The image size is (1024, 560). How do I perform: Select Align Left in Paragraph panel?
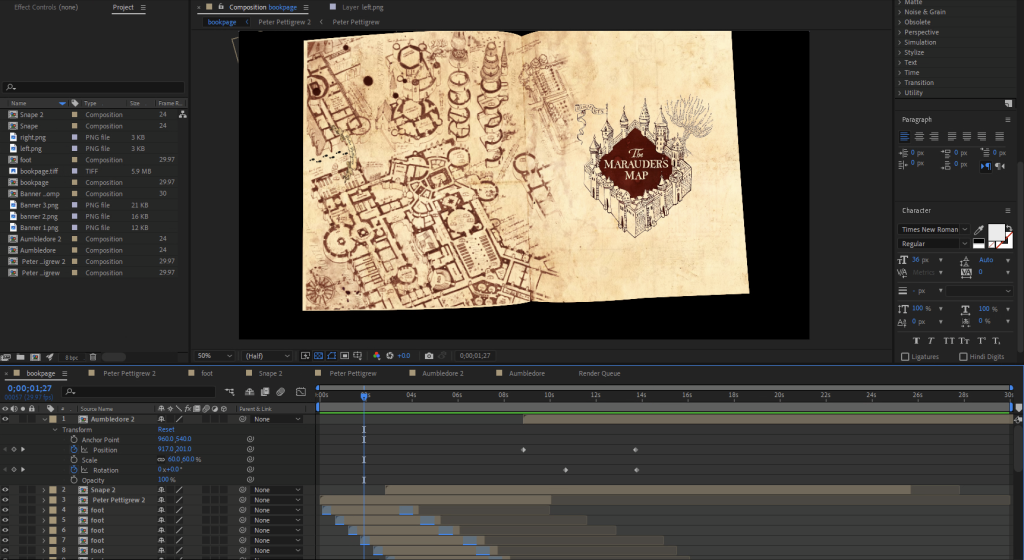point(904,136)
